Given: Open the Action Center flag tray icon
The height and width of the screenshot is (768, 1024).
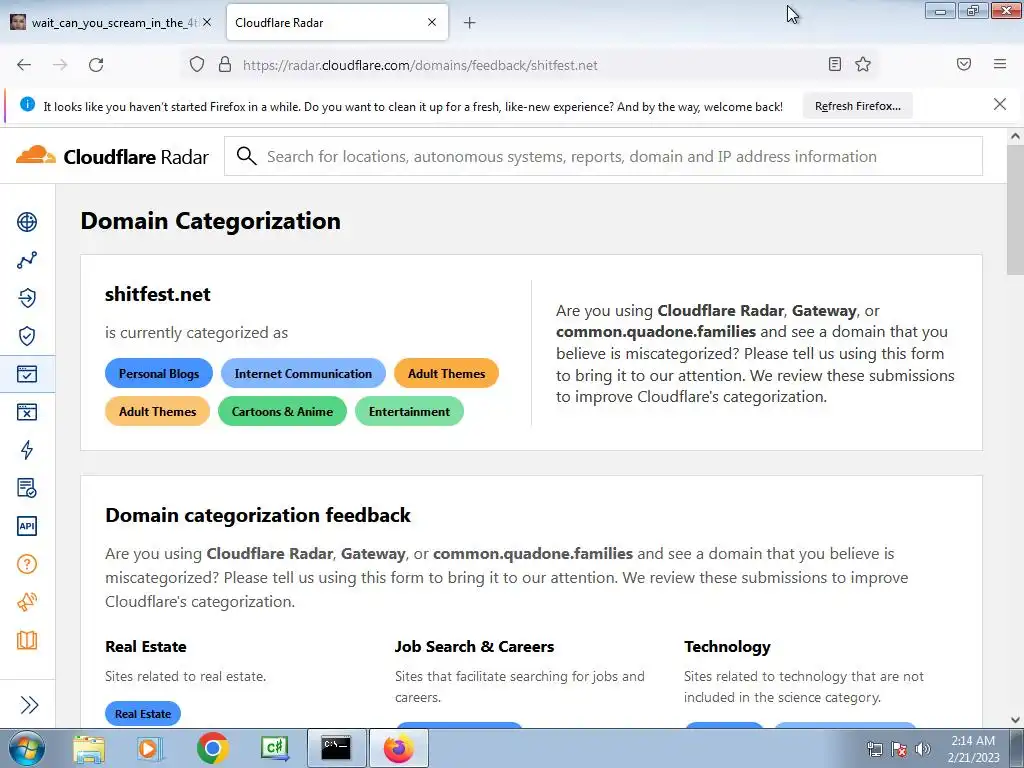Looking at the screenshot, I should (899, 748).
